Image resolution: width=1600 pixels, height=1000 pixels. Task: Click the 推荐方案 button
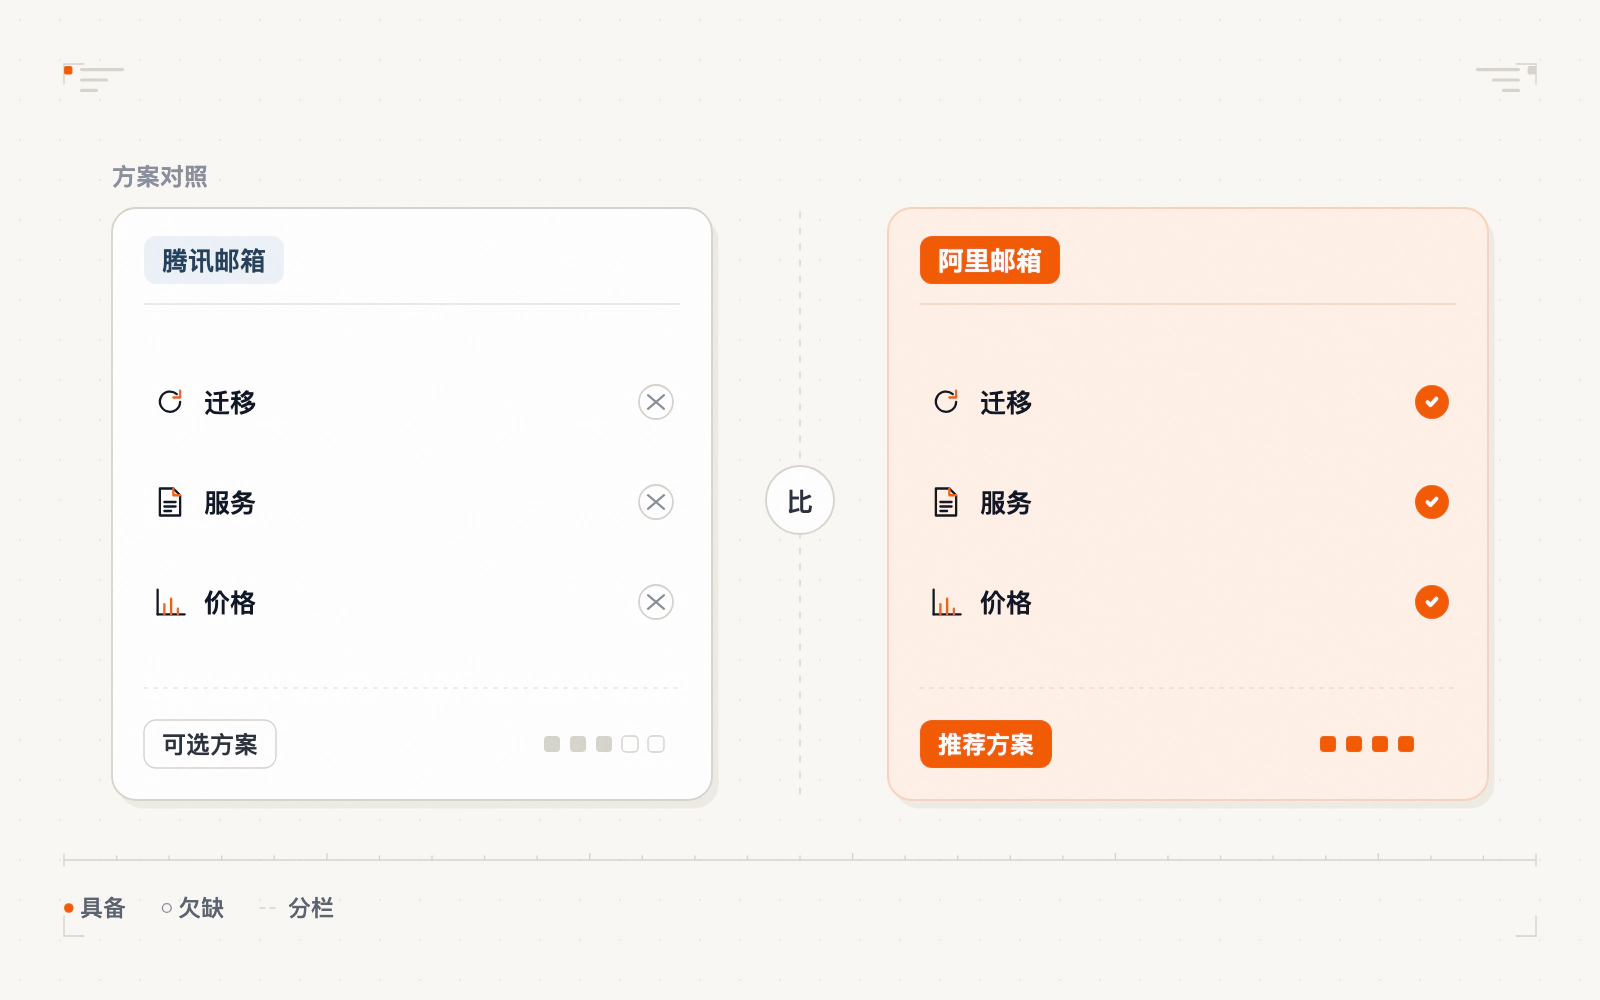coord(986,744)
